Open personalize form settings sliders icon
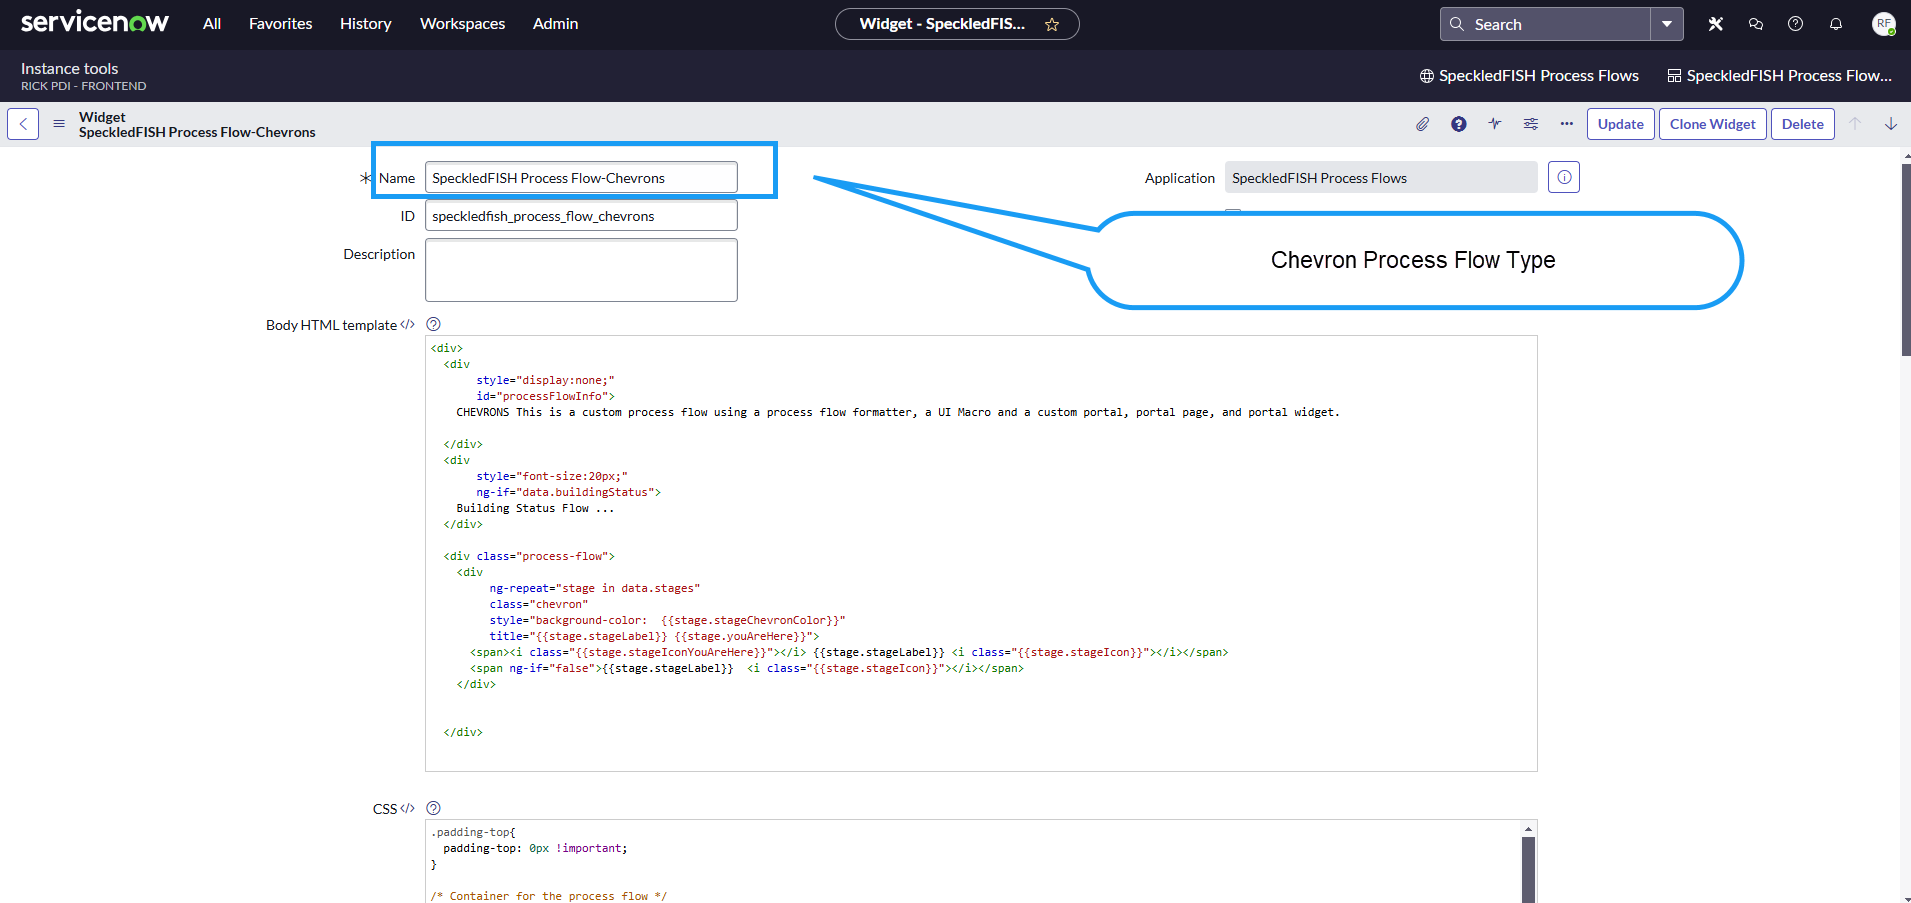 [1531, 124]
